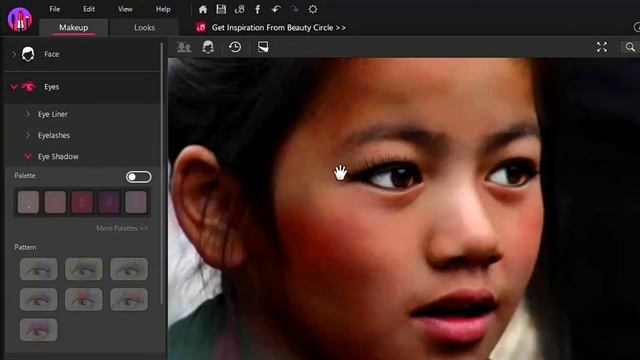Click the Home icon in top toolbar
This screenshot has width=640, height=360.
203,9
